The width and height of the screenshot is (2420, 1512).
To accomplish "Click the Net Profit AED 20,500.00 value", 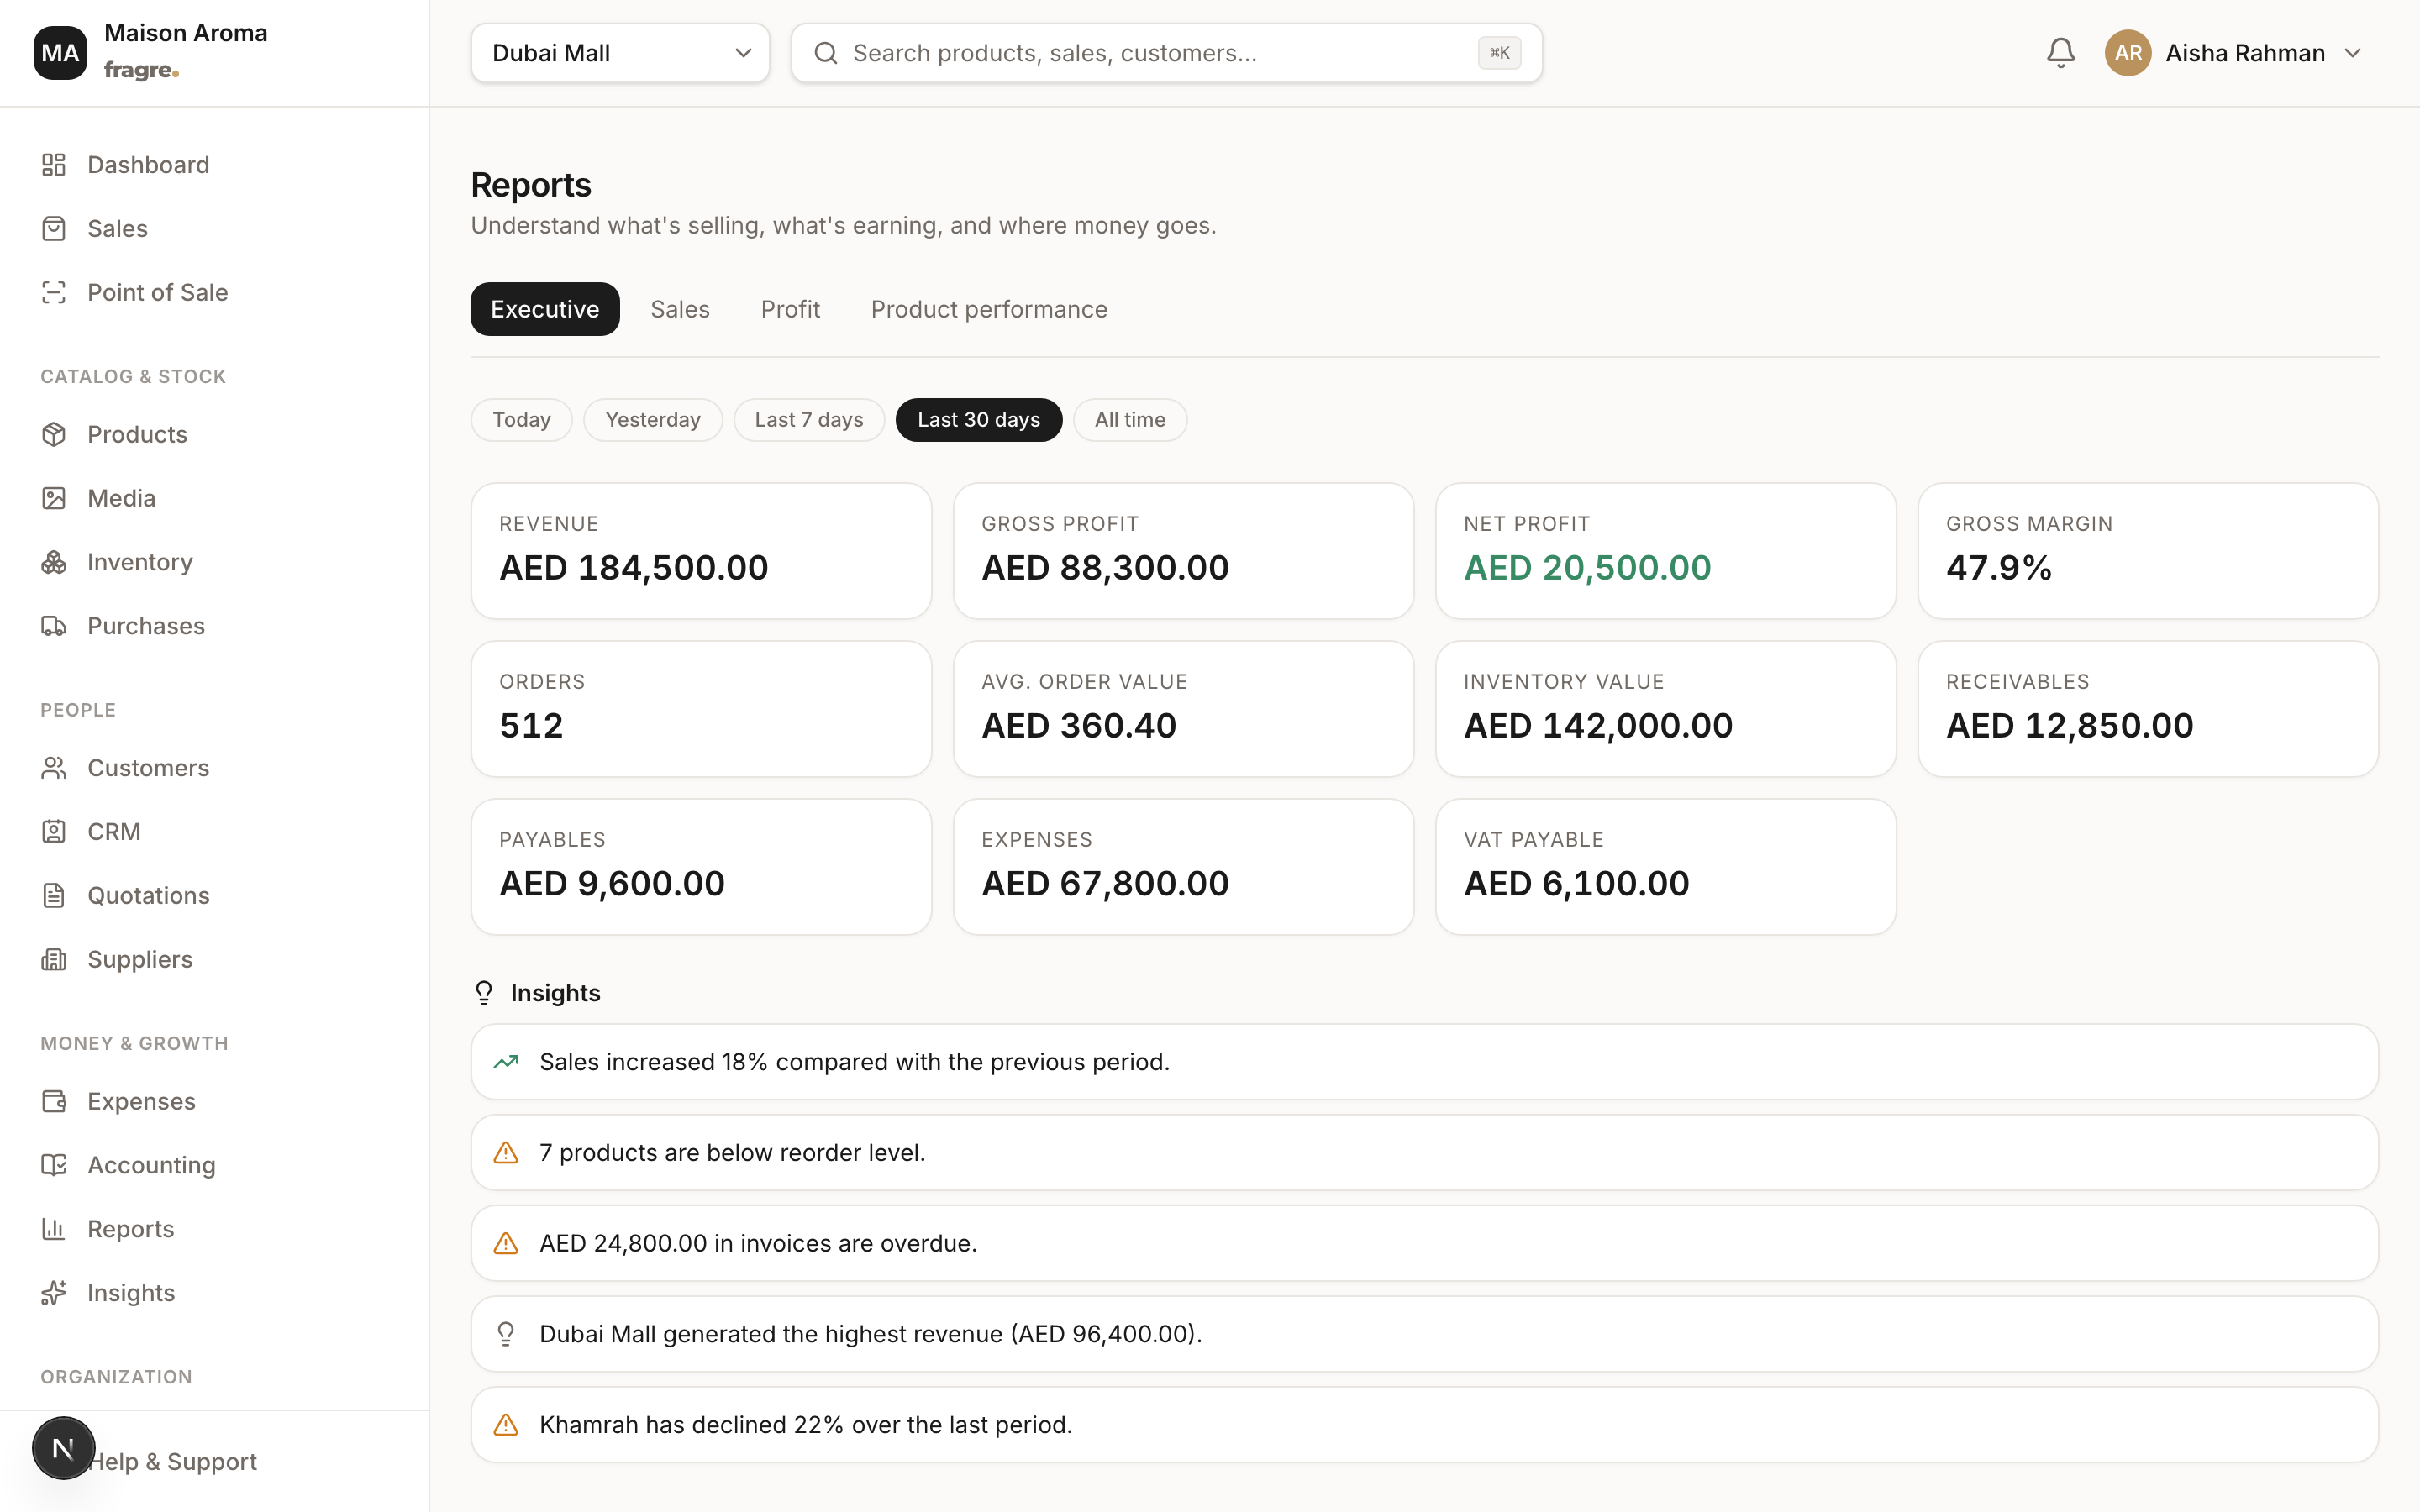I will (1587, 568).
